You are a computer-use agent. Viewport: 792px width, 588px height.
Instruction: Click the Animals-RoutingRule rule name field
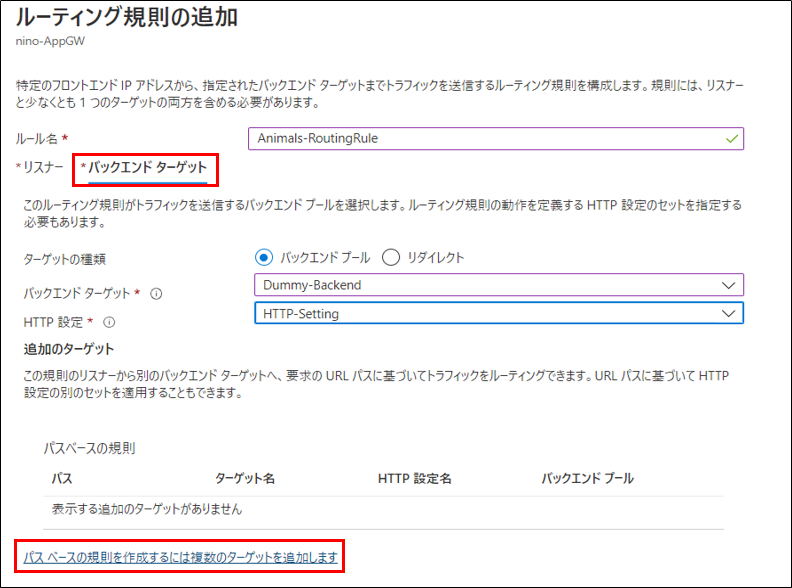coord(496,138)
